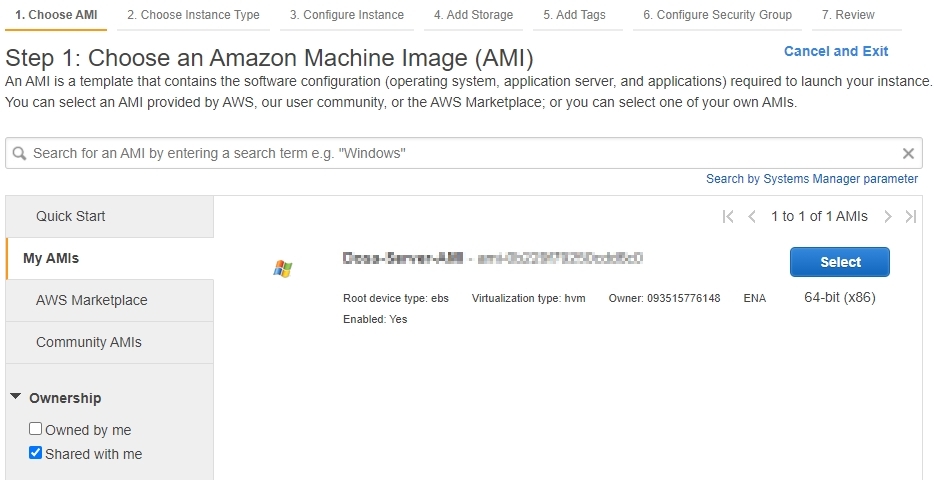Open the 2. Choose Instance Type tab
Image resolution: width=934 pixels, height=480 pixels.
pyautogui.click(x=193, y=15)
